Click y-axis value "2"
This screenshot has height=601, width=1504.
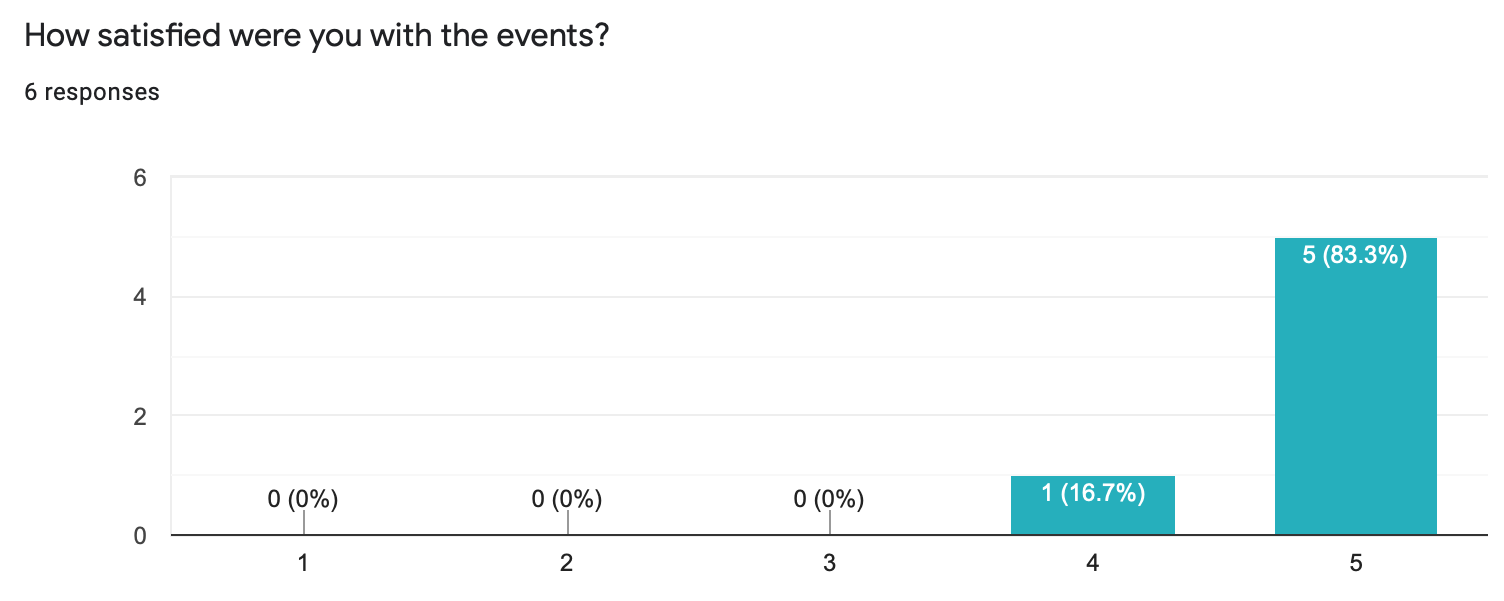point(140,416)
